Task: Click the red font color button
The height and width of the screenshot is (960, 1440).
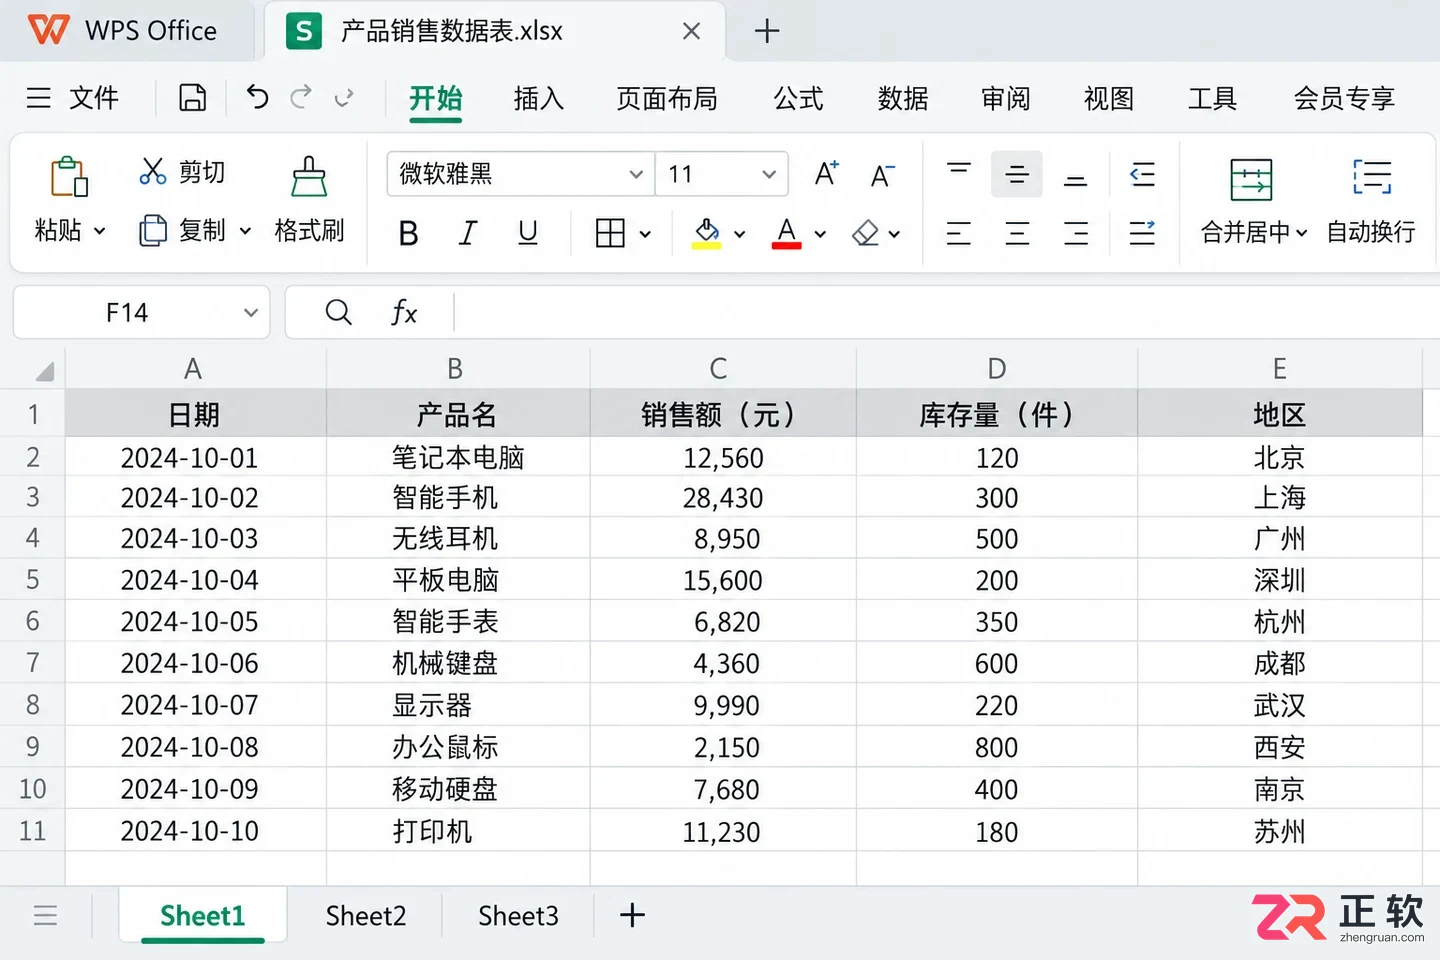Action: pyautogui.click(x=786, y=233)
